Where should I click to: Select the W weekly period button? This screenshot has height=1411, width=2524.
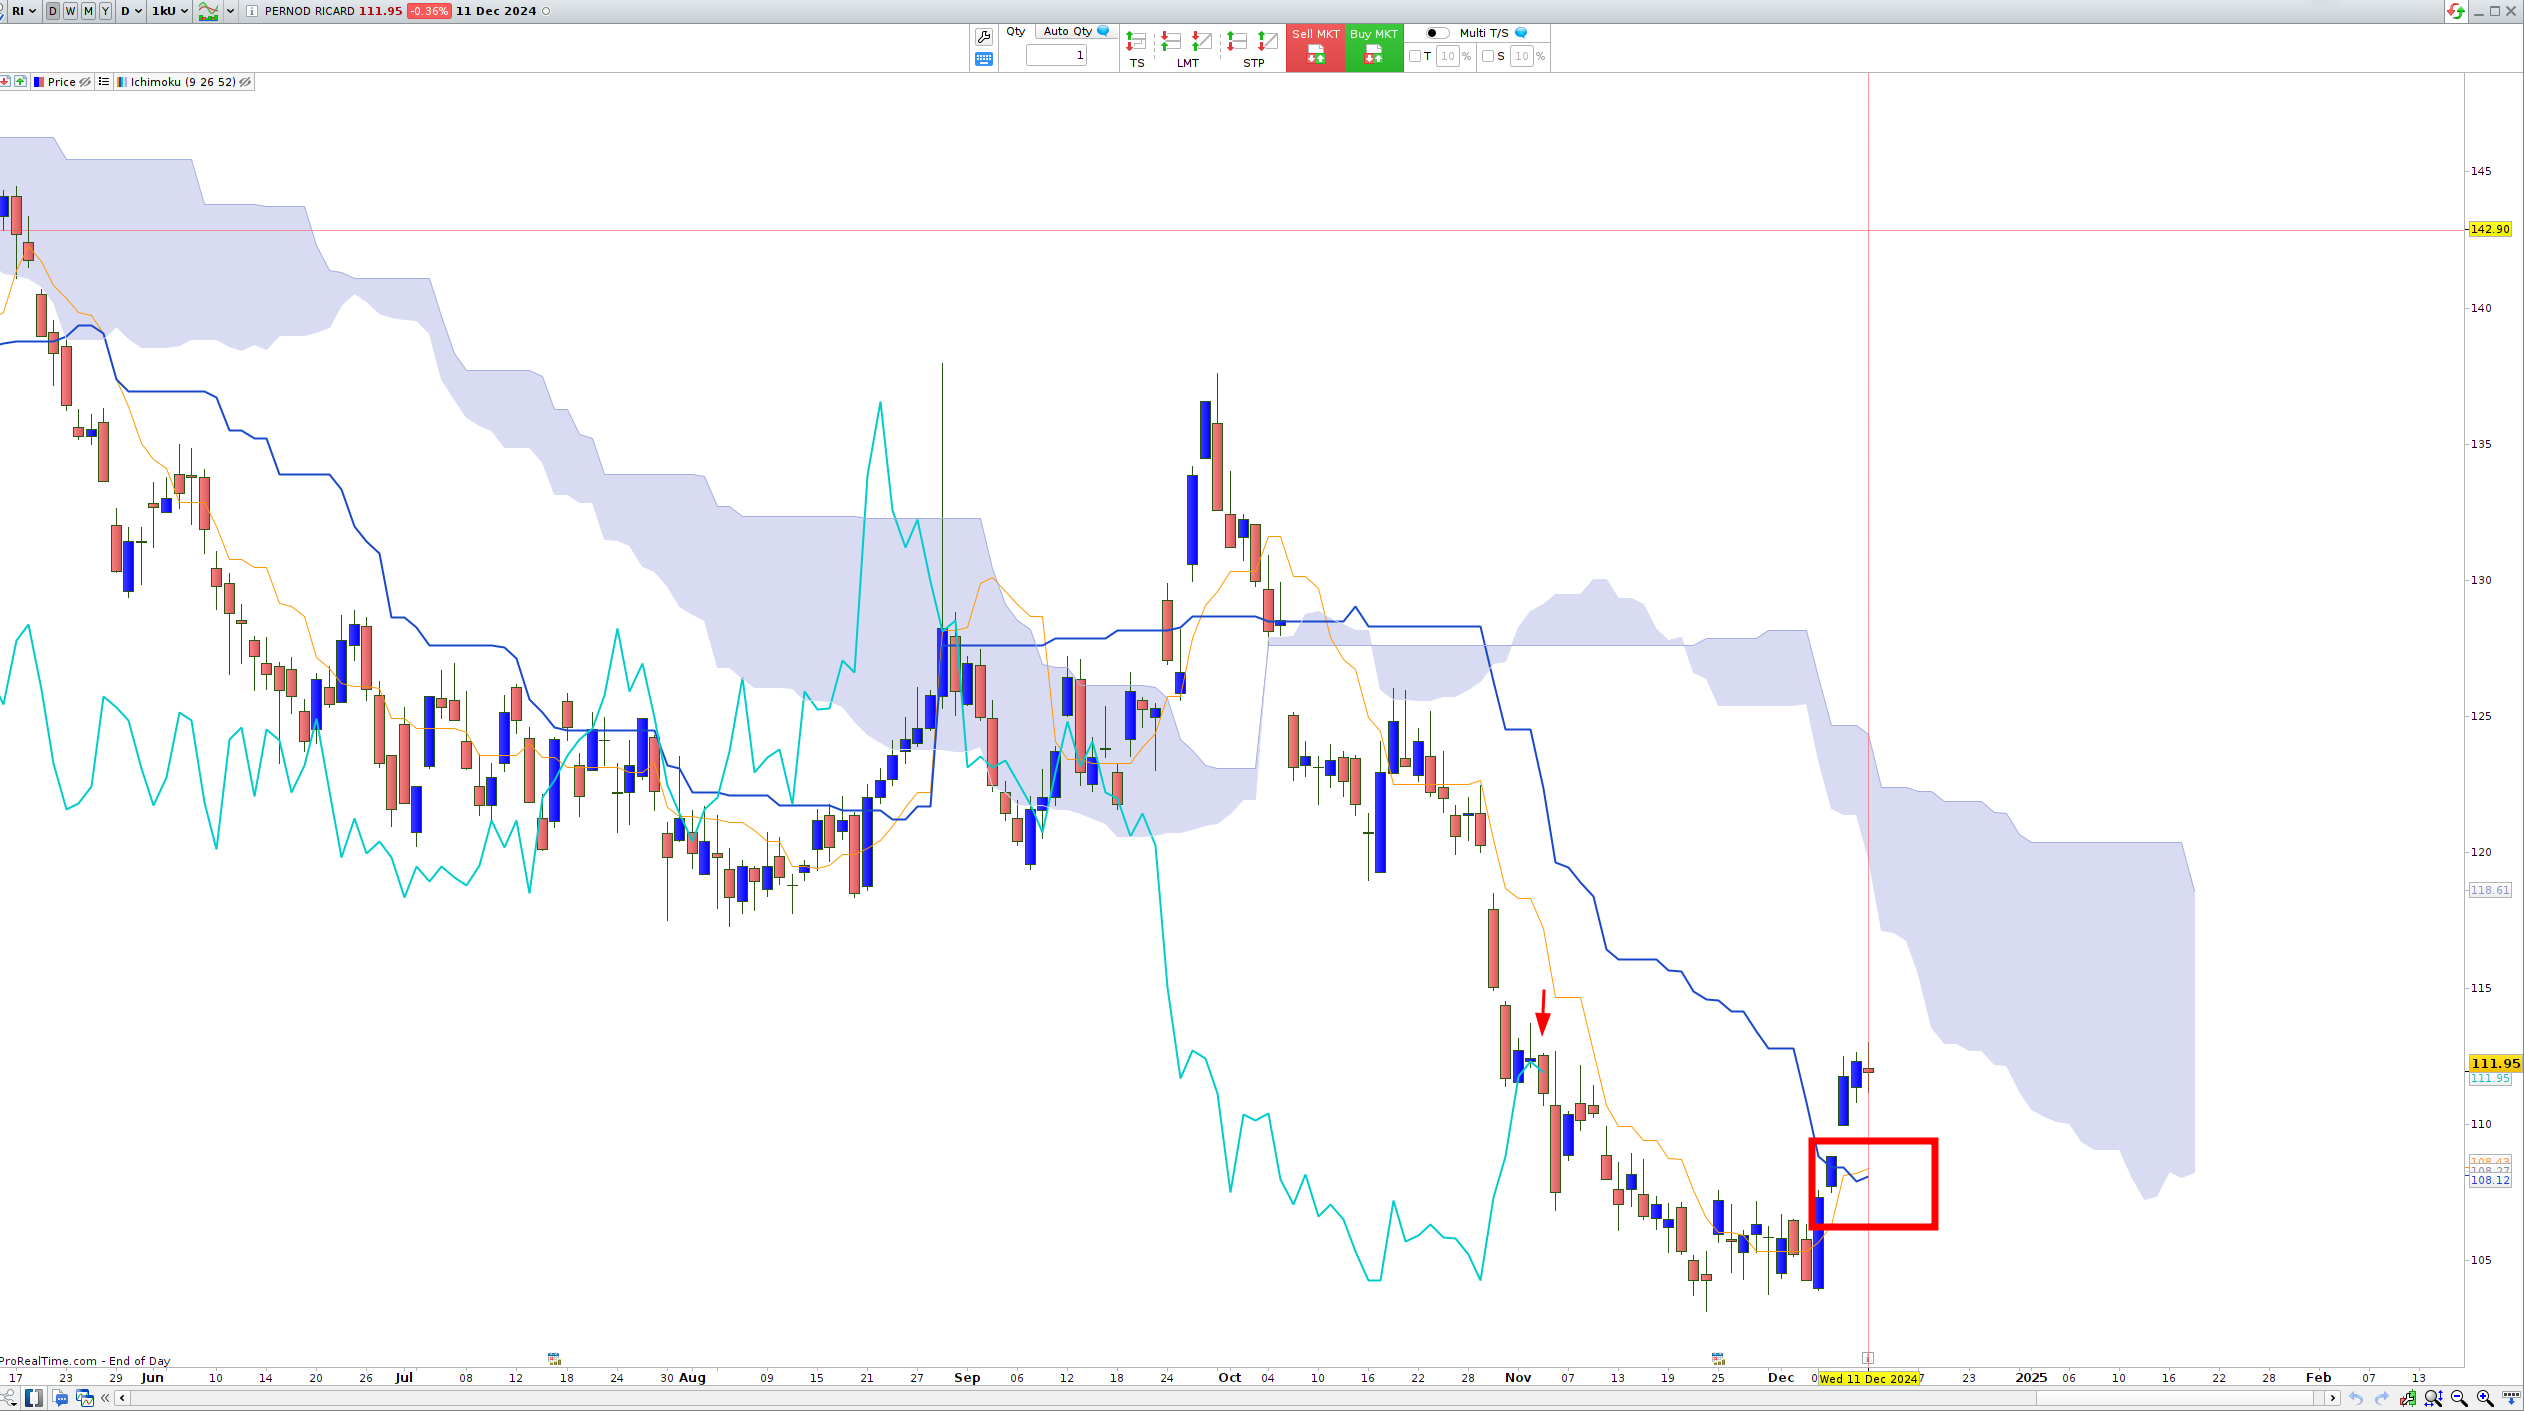click(x=70, y=11)
